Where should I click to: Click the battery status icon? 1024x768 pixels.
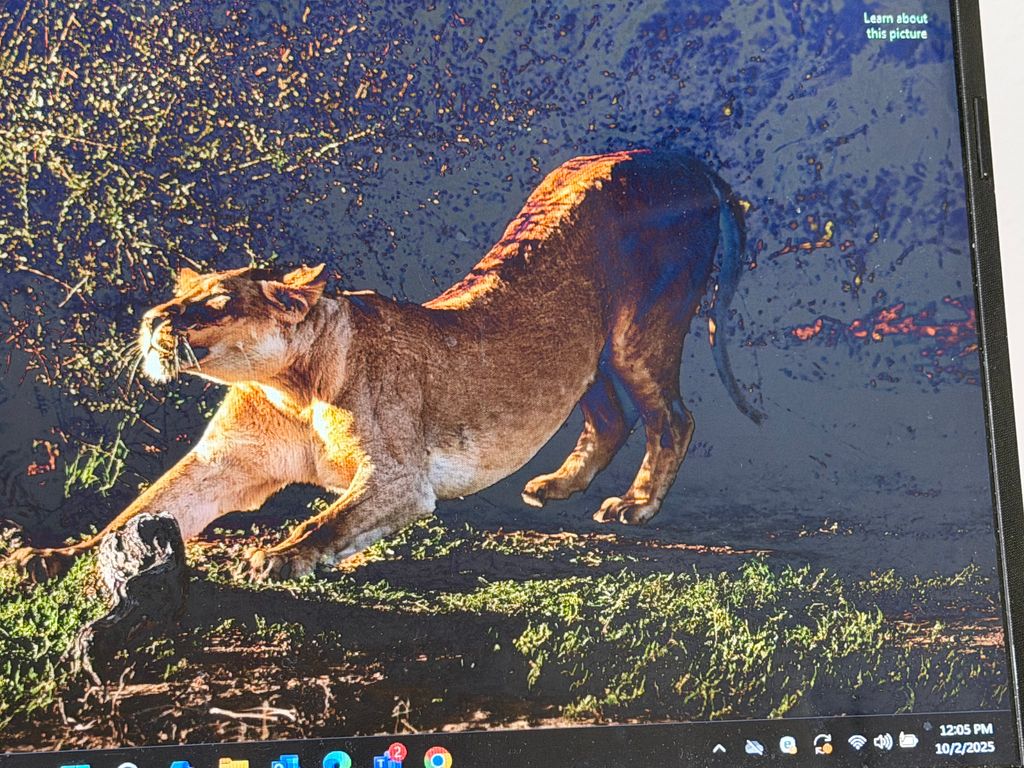click(908, 740)
